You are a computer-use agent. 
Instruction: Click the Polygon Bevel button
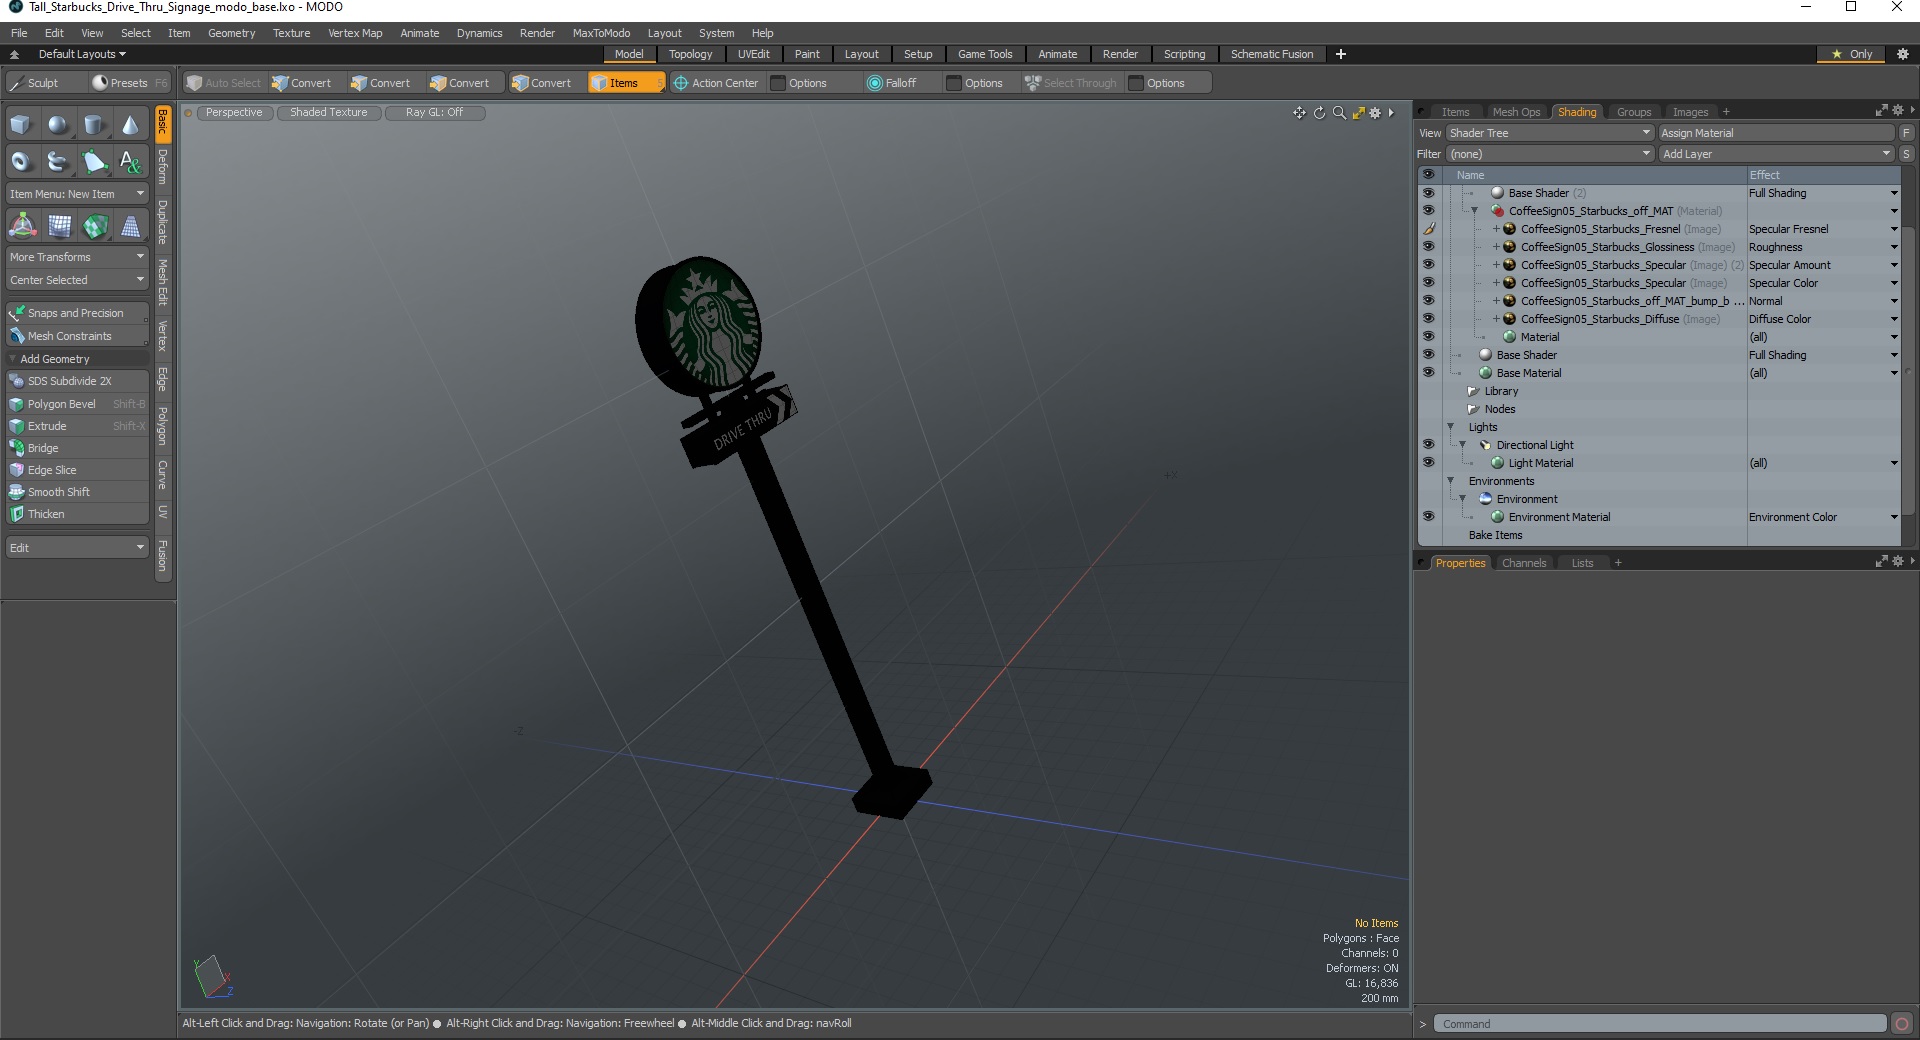(x=77, y=404)
